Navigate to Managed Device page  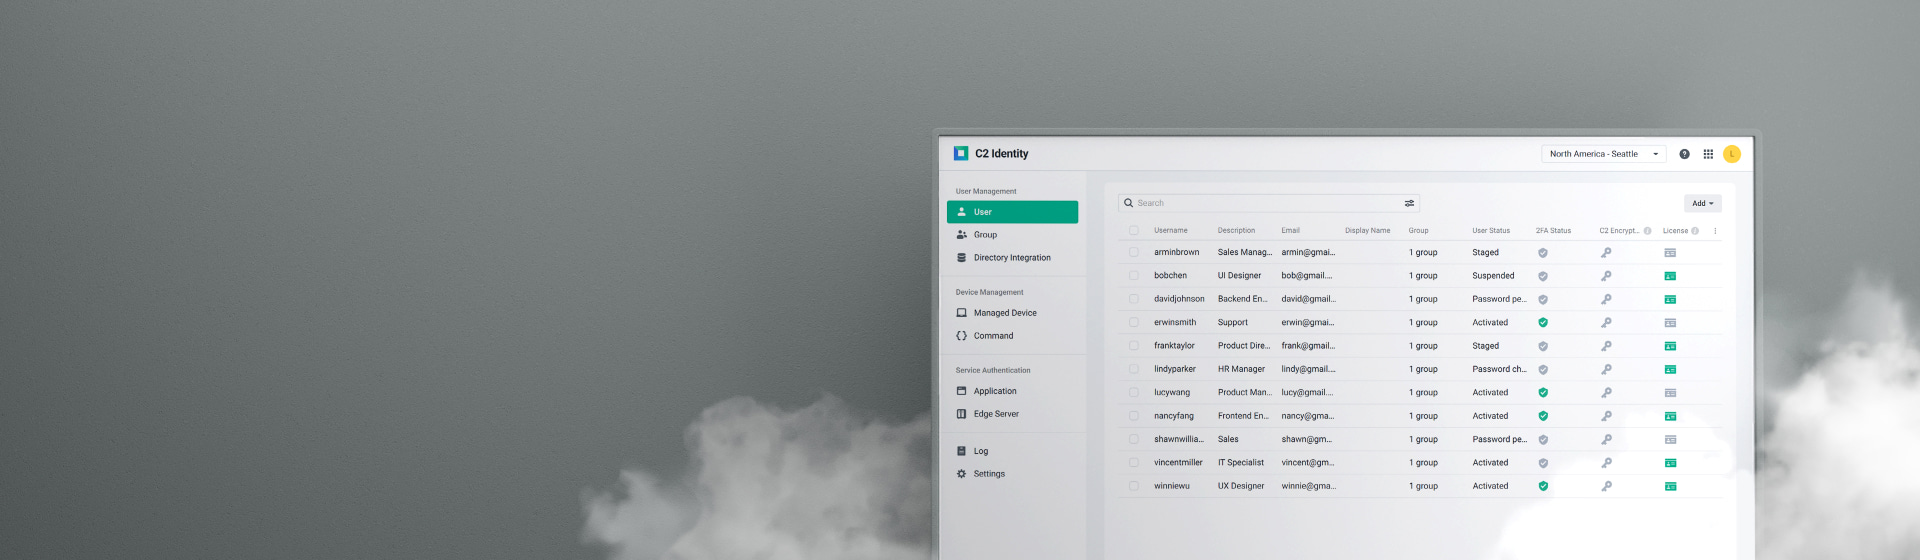pos(1004,313)
